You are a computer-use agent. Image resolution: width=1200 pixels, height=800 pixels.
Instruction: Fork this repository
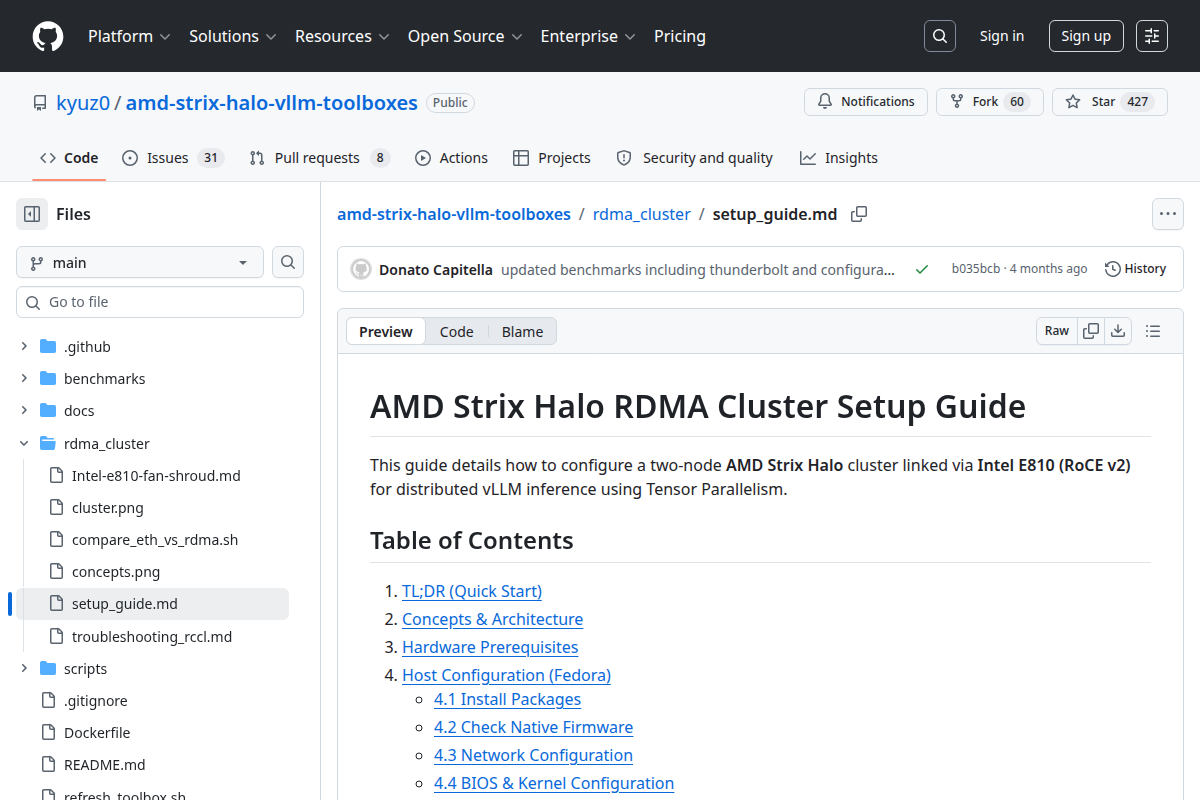point(990,102)
